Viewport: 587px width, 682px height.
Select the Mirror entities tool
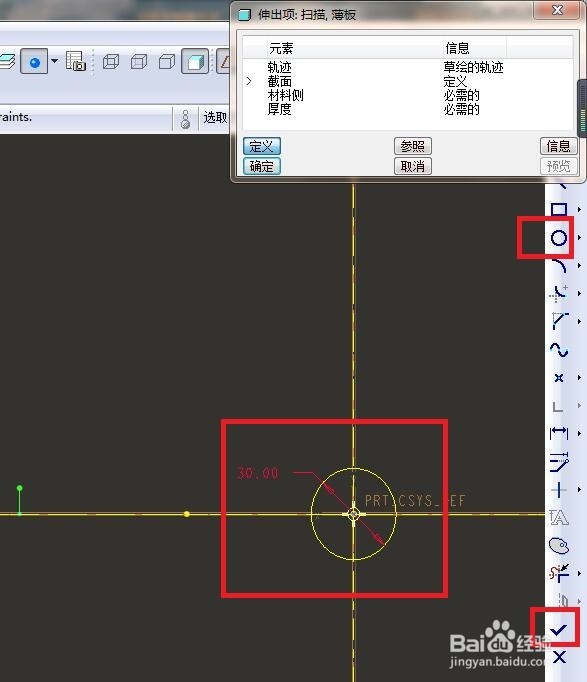coord(563,601)
